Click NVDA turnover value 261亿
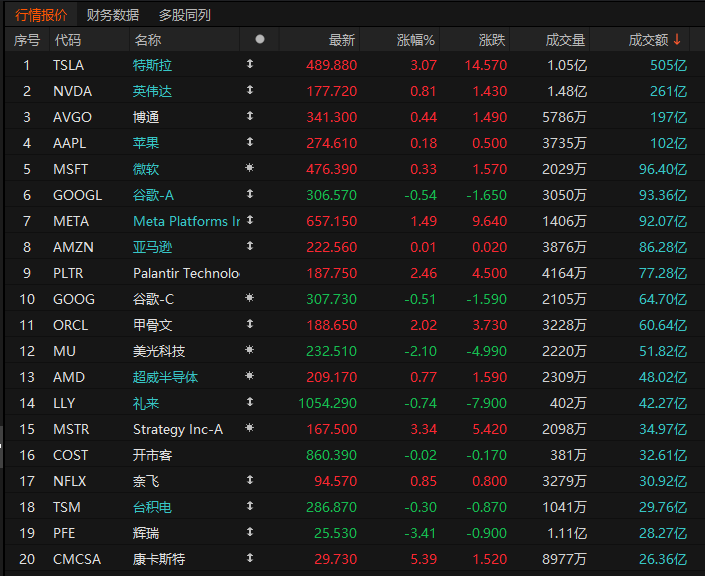705x576 pixels. tap(669, 91)
